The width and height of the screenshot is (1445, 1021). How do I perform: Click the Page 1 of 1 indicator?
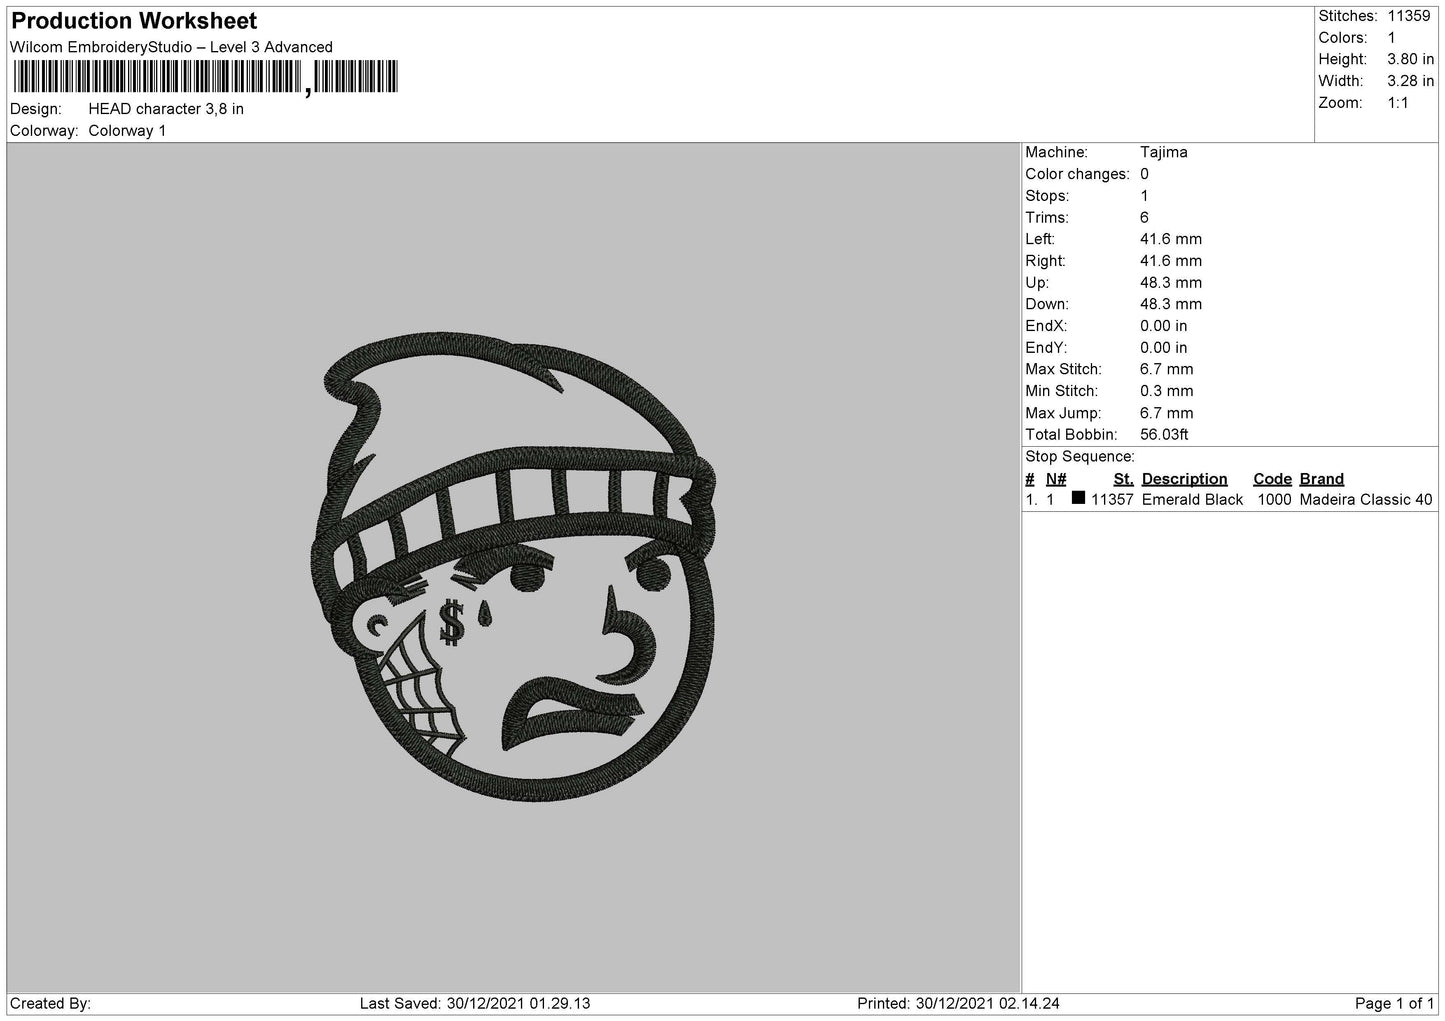tap(1395, 1003)
